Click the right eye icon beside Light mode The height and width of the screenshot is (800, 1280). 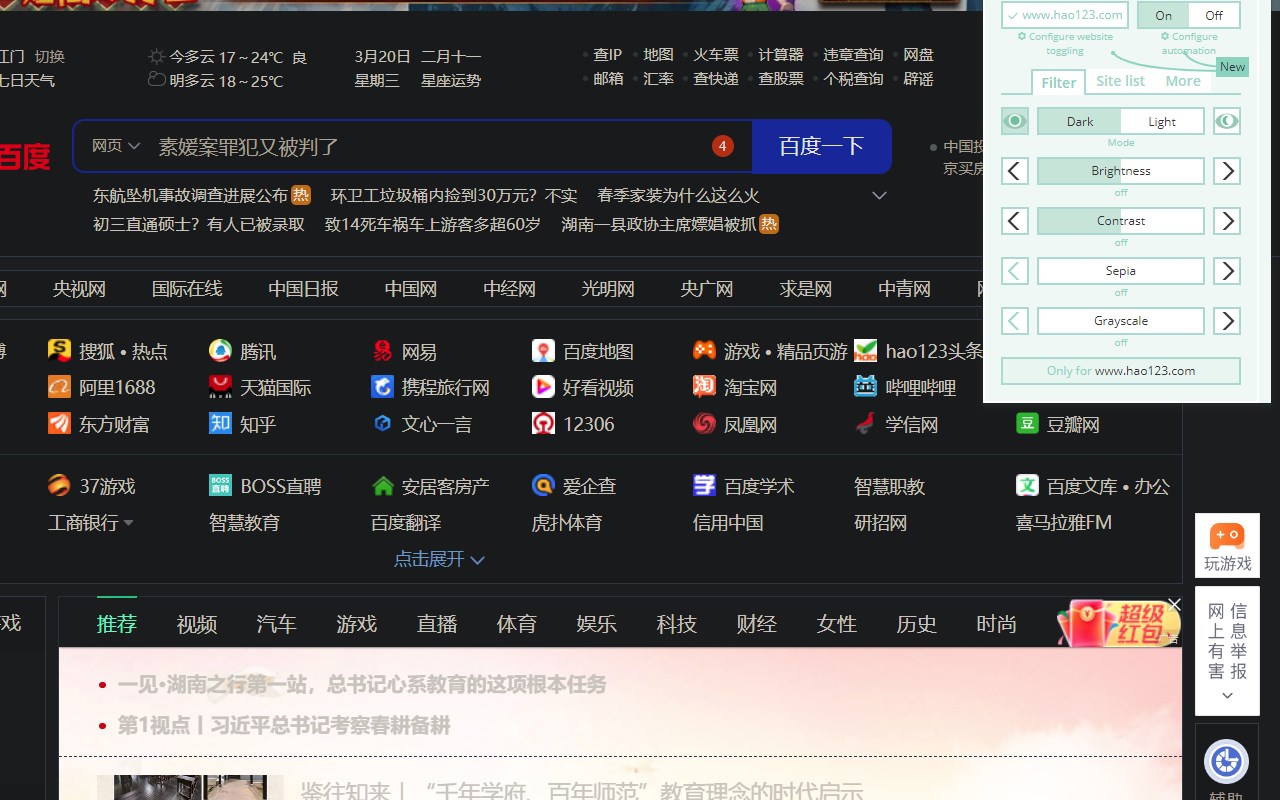(1227, 121)
